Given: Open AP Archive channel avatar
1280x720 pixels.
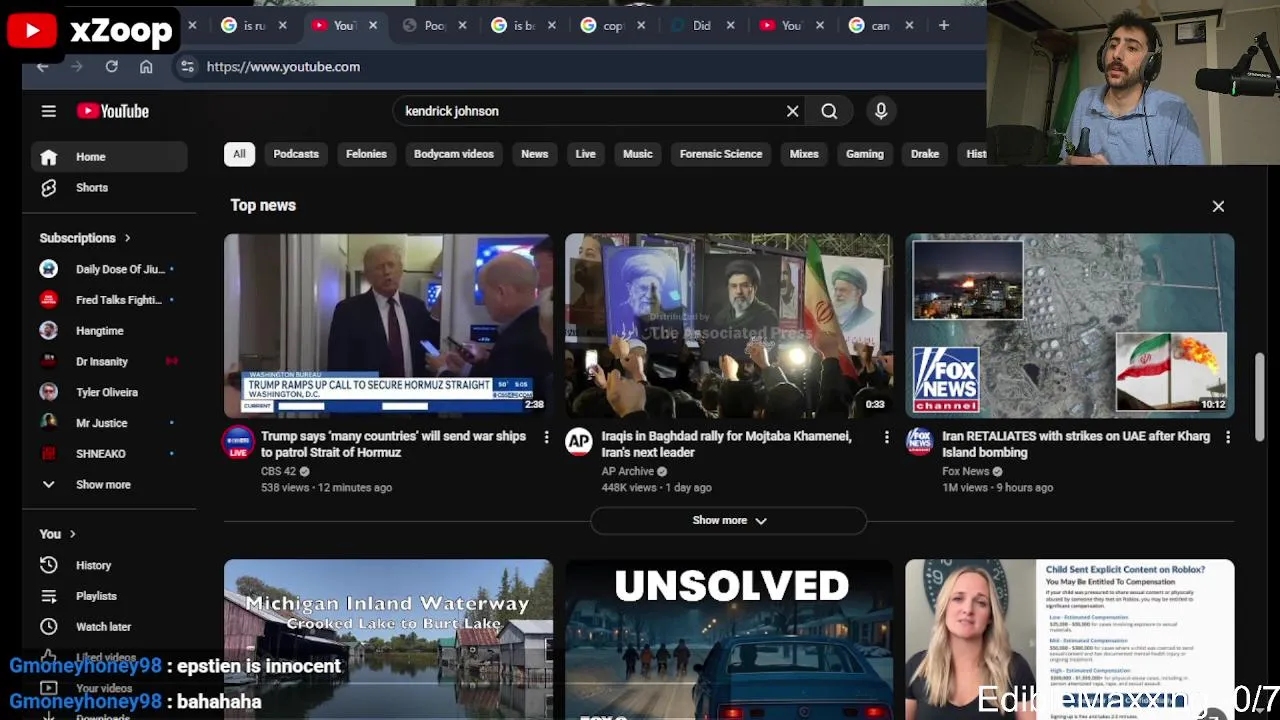Looking at the screenshot, I should (x=579, y=442).
